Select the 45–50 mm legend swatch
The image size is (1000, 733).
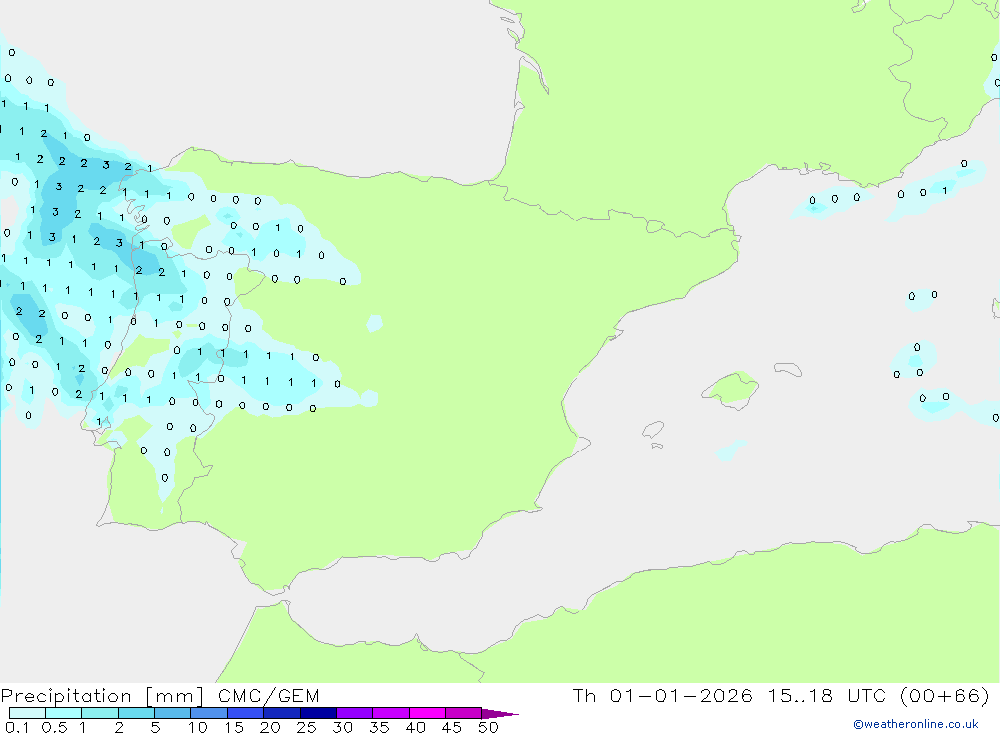[x=464, y=713]
